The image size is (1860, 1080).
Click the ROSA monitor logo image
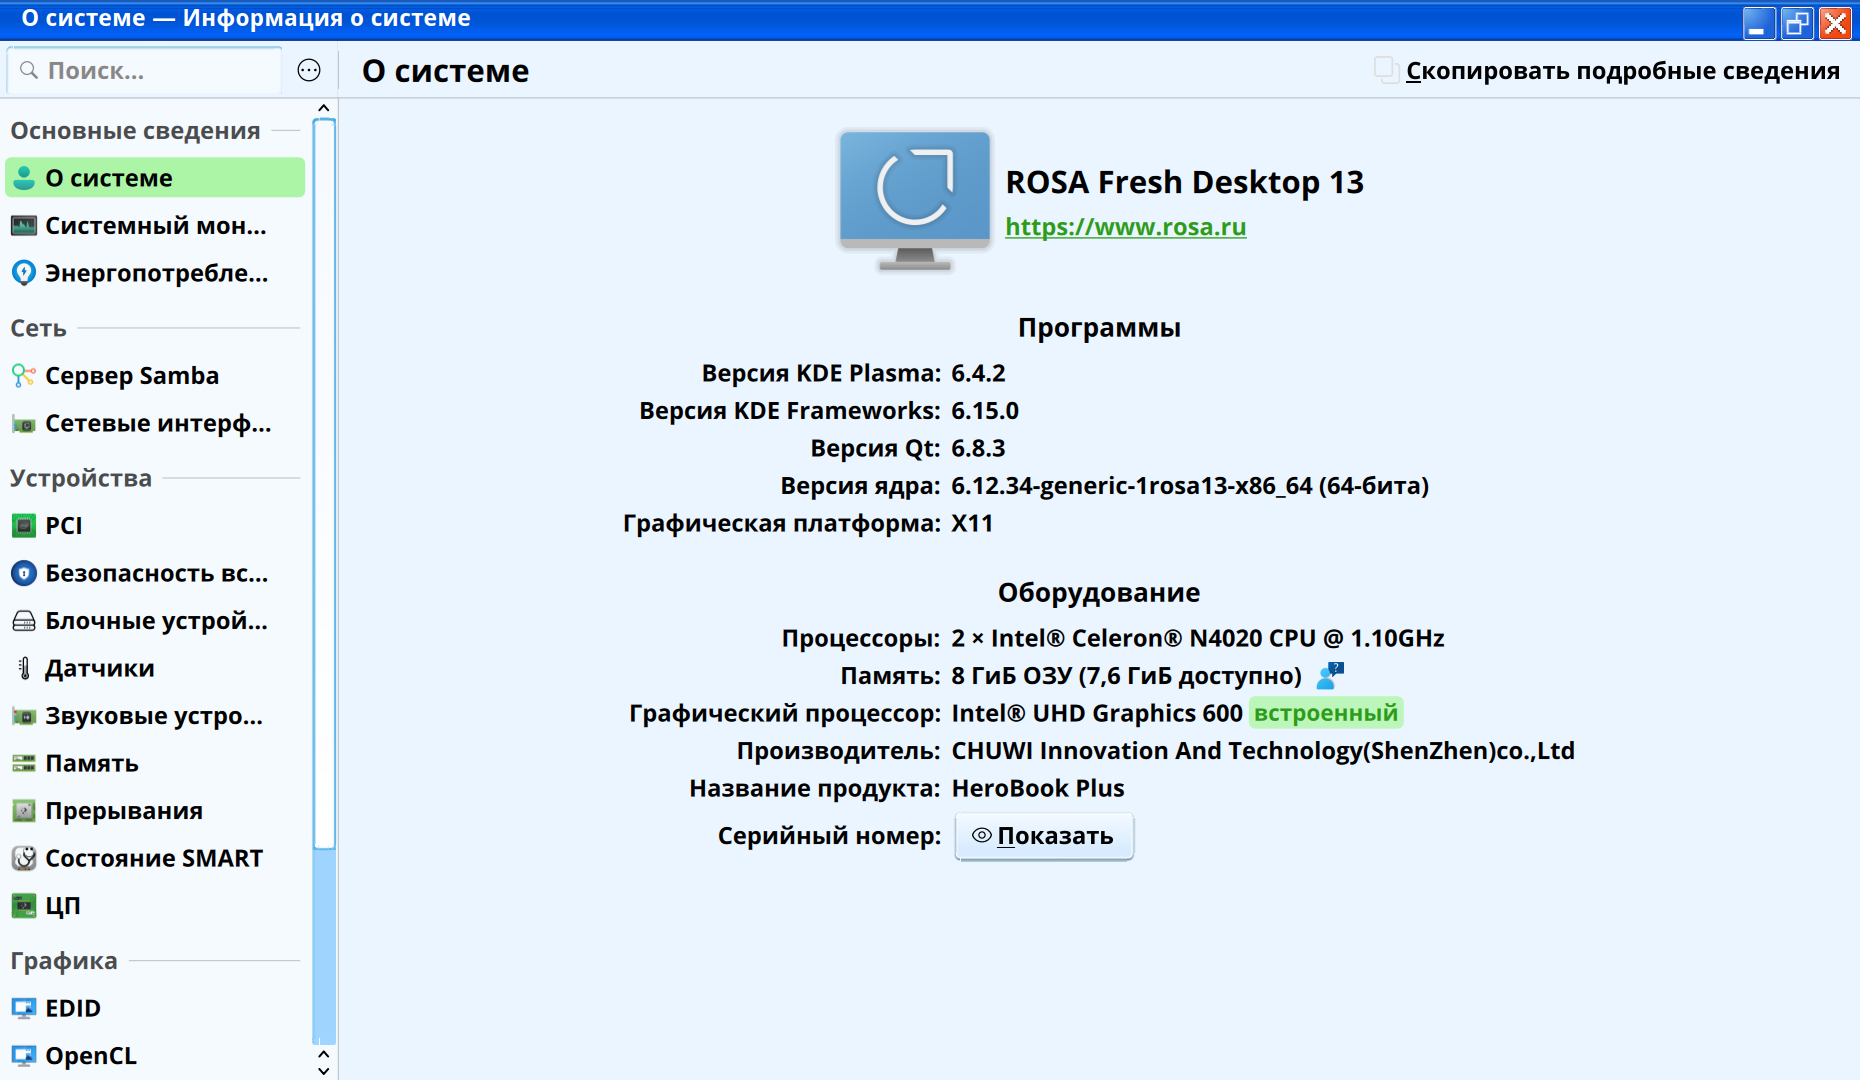tap(915, 201)
